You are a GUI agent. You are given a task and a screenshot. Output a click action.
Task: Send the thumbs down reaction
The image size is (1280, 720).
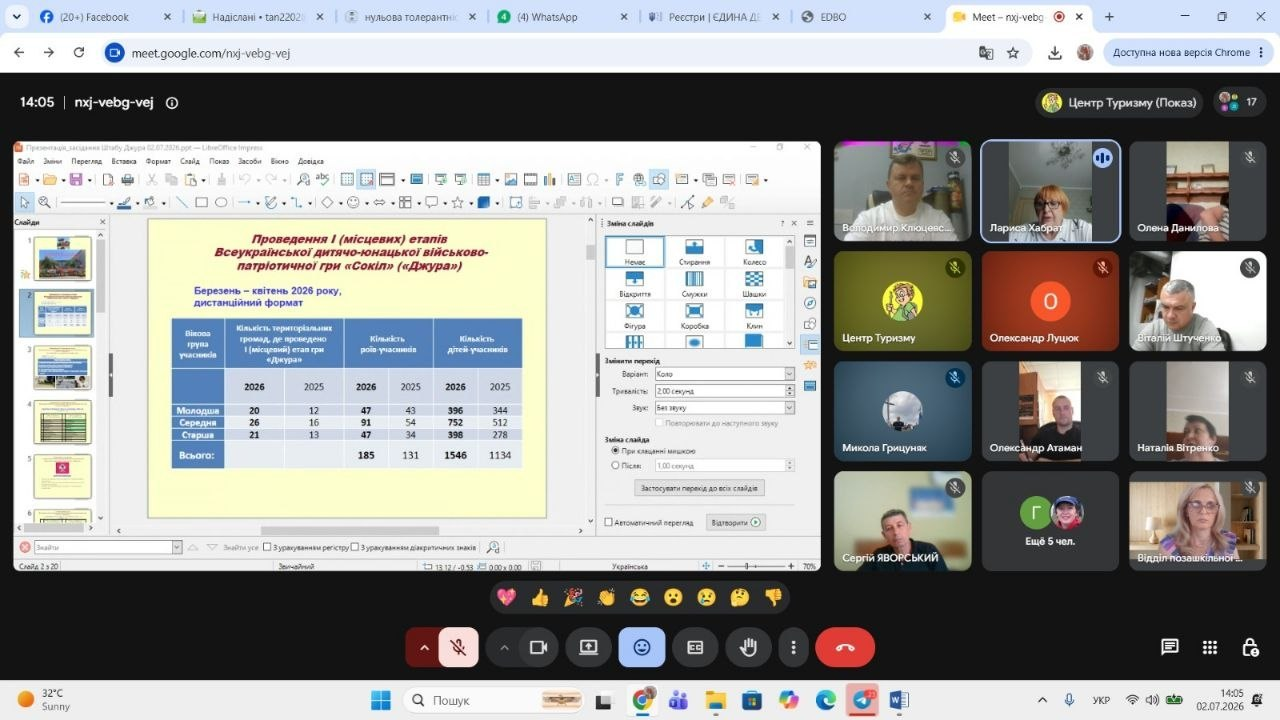(x=772, y=597)
